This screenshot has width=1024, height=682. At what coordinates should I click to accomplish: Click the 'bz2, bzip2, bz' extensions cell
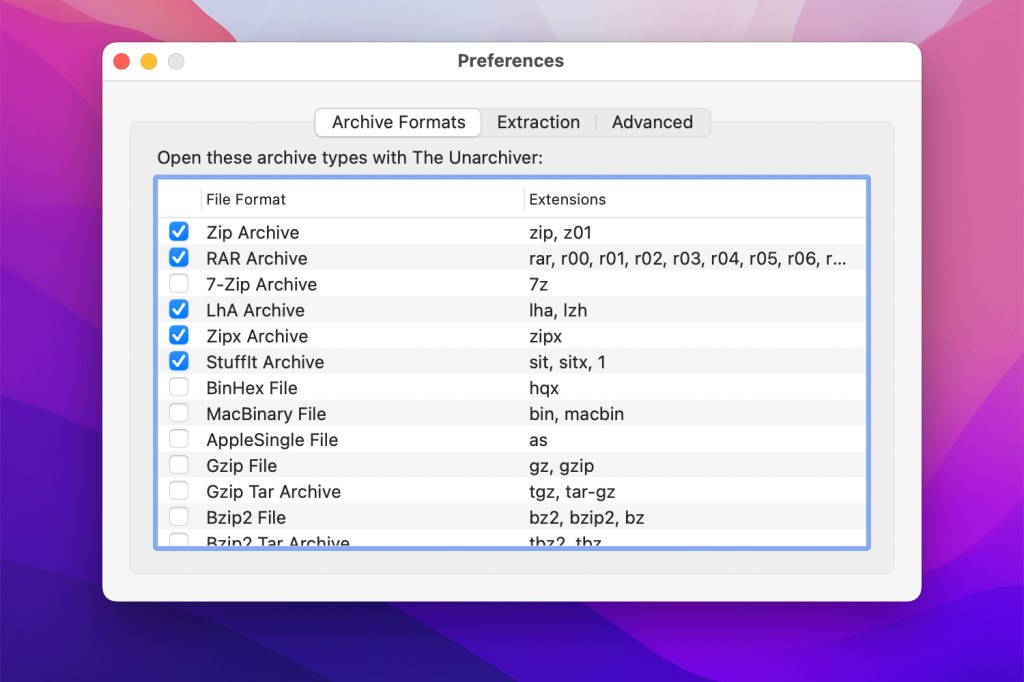(586, 518)
